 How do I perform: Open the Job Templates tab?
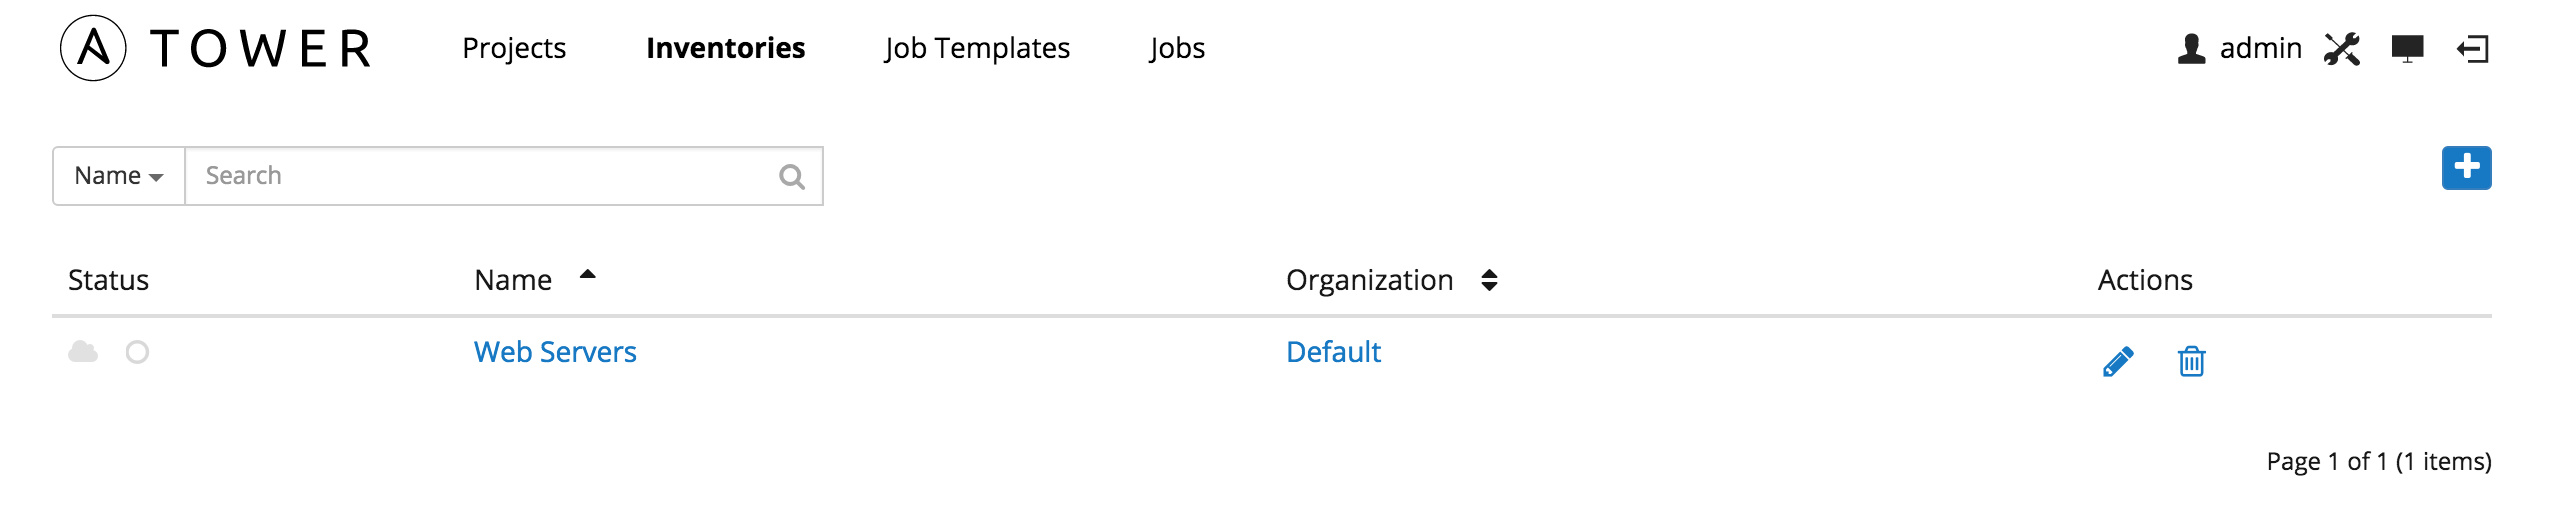click(977, 48)
